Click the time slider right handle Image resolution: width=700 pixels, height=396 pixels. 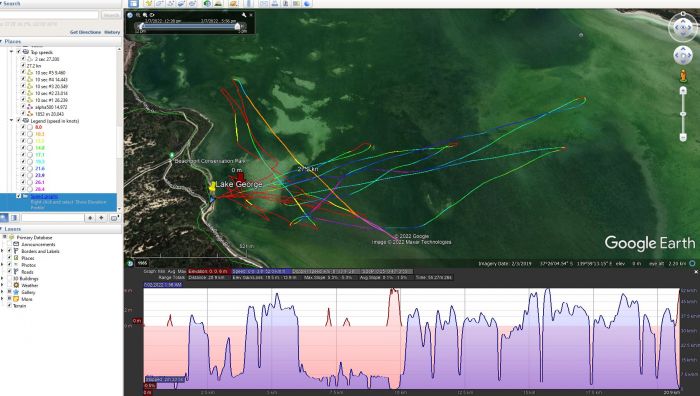(237, 26)
